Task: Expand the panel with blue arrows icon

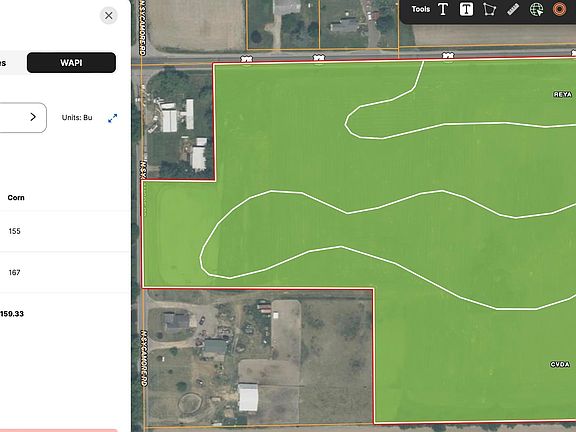Action: 112,118
